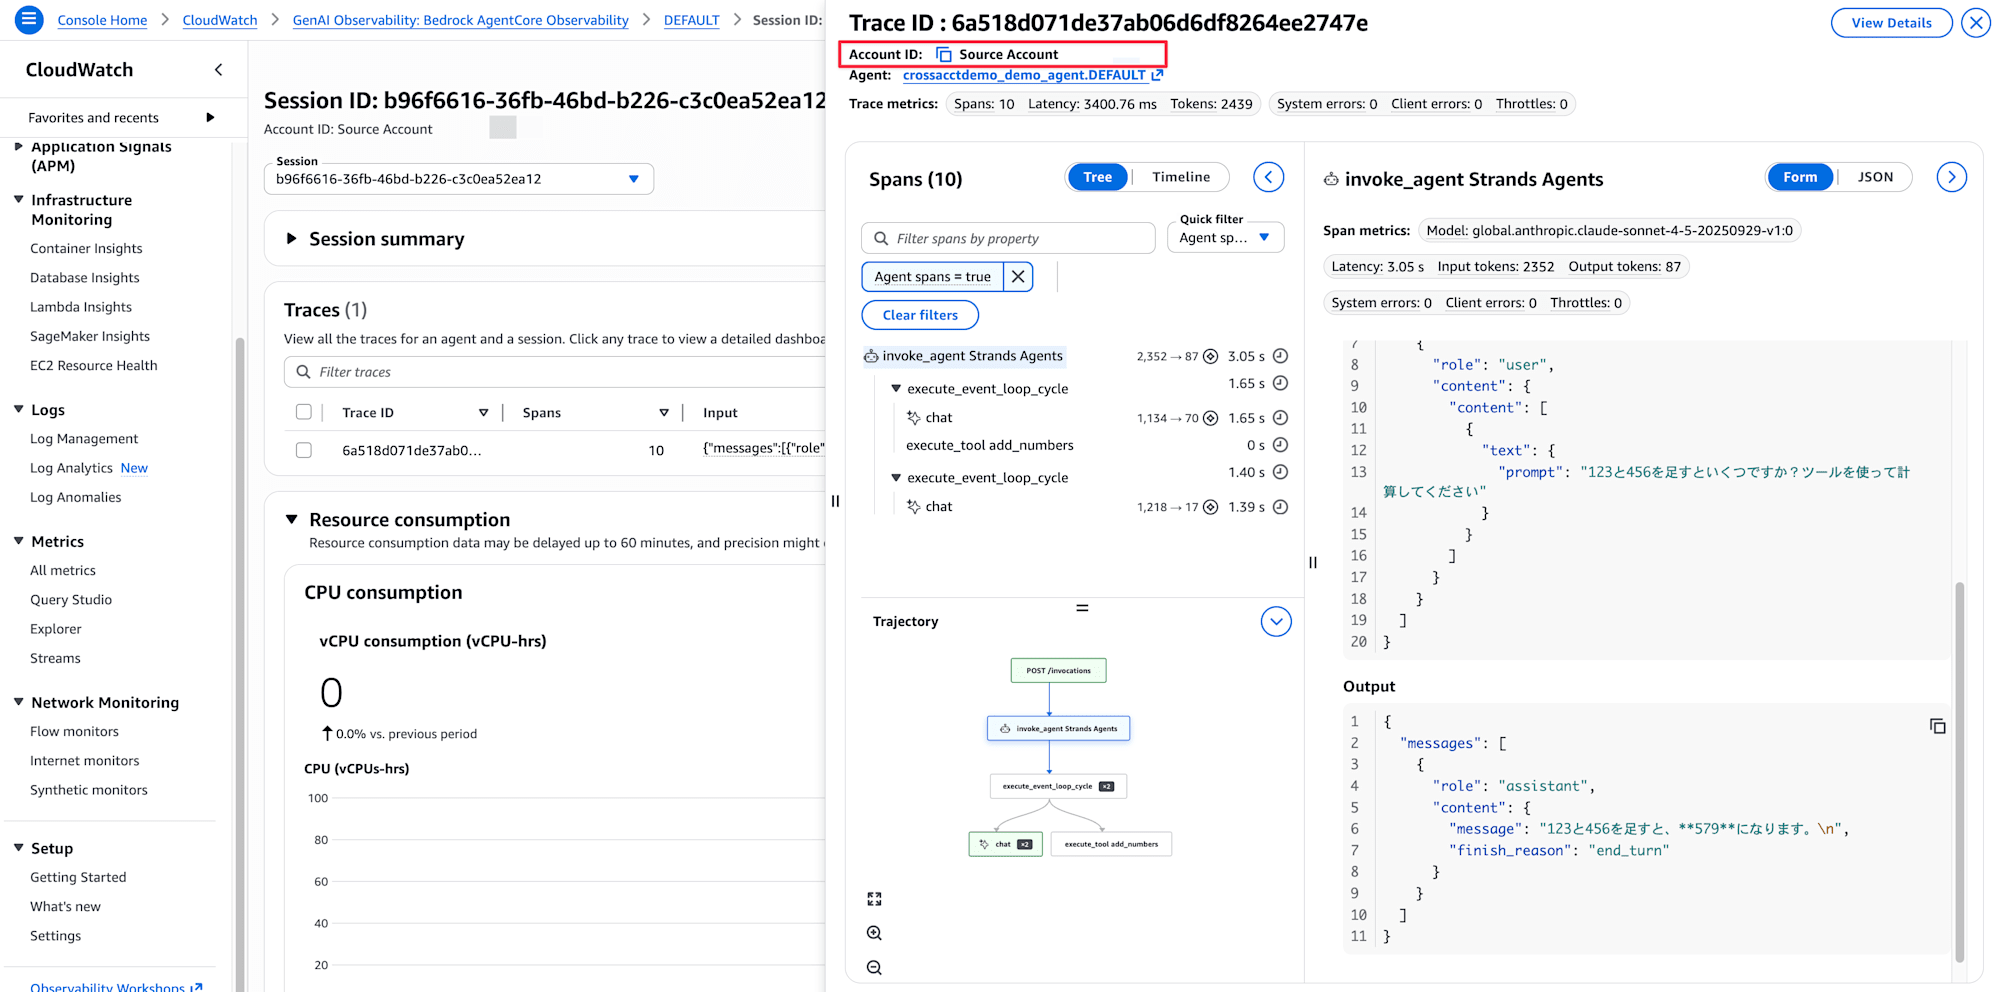Screen dimensions: 2000x992
Task: Zoom in on the trajectory graph
Action: click(874, 933)
